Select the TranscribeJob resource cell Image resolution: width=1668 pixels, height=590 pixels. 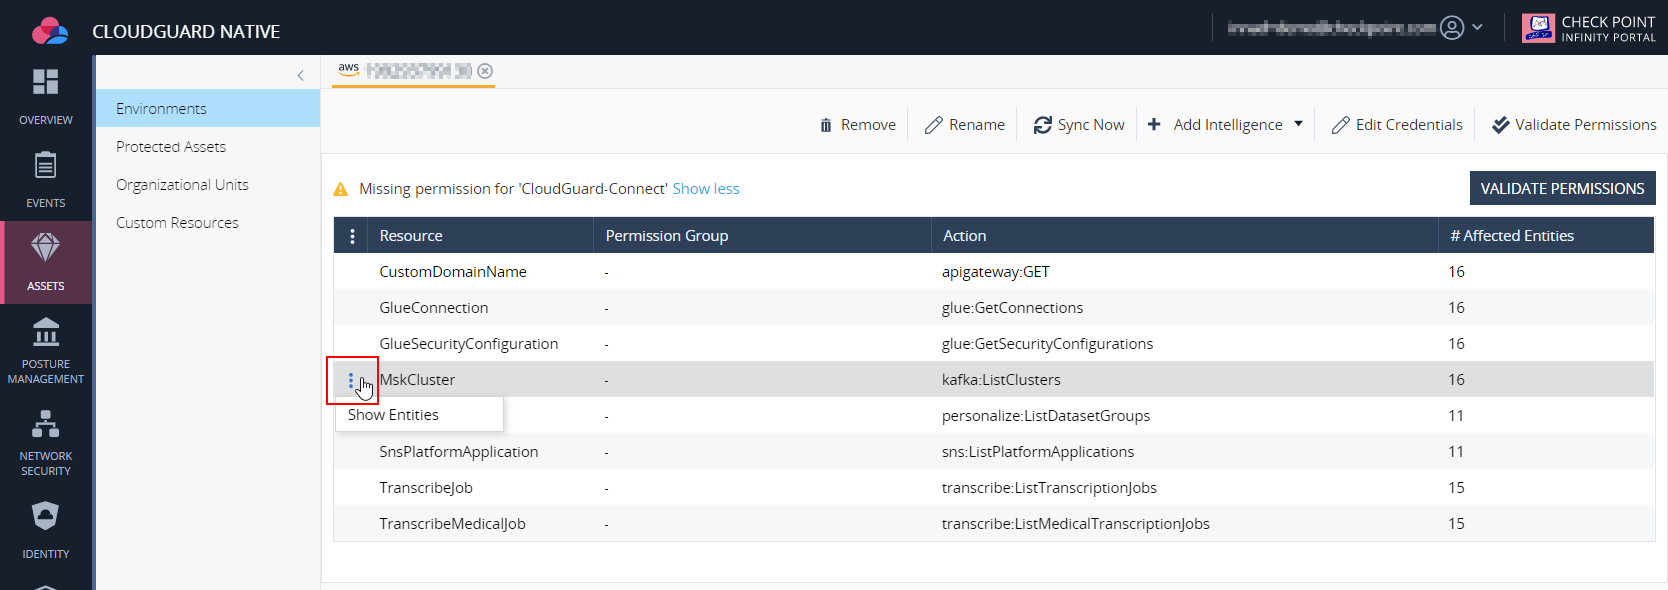tap(426, 488)
